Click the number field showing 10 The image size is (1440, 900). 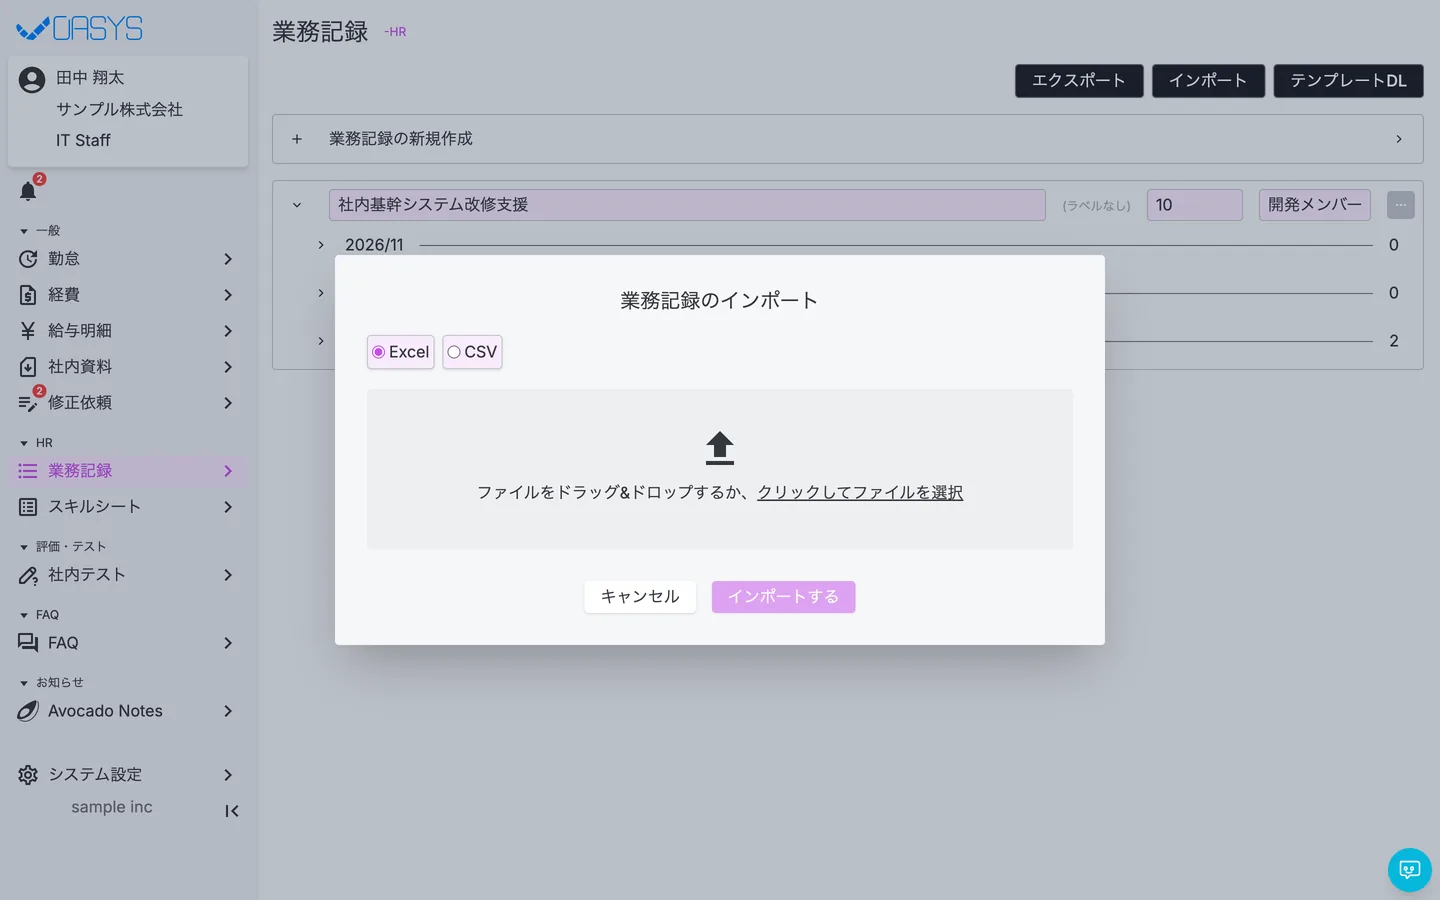coord(1195,205)
